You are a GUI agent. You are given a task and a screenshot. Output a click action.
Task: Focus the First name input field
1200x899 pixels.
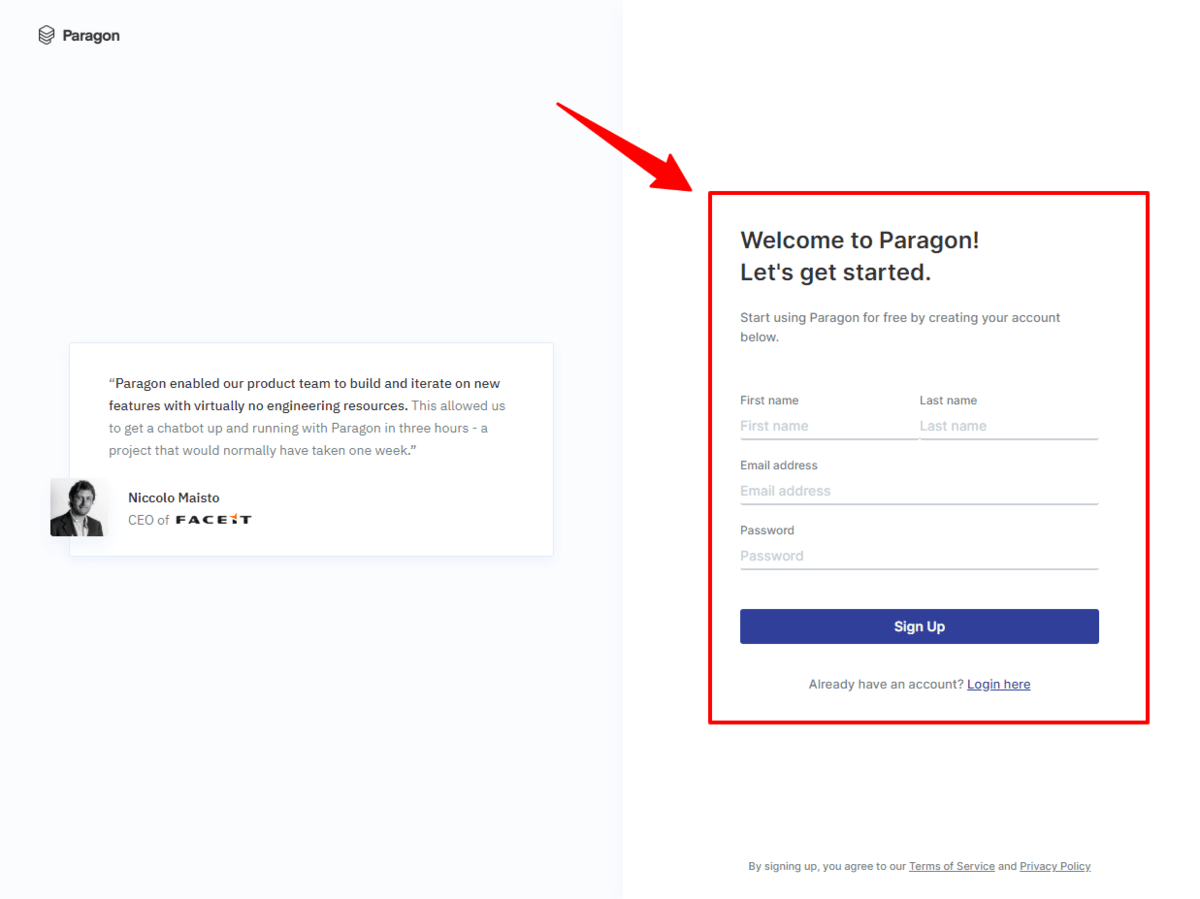[828, 426]
